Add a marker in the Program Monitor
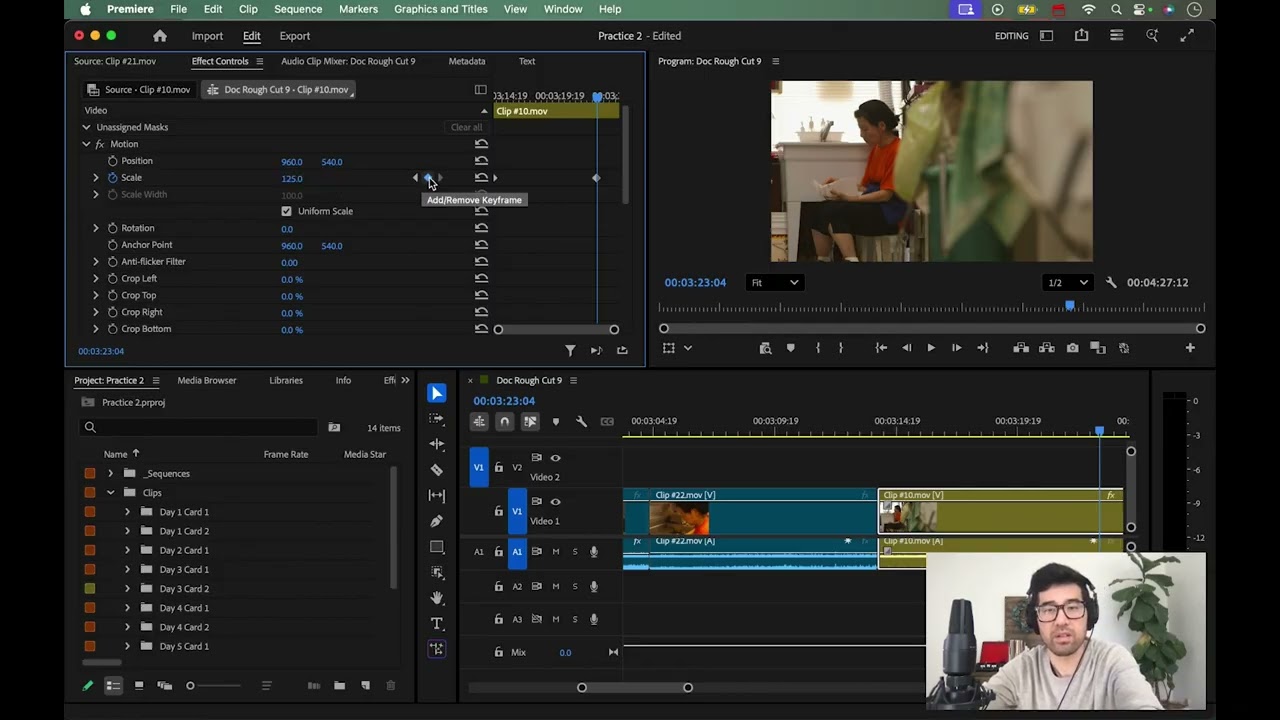 790,348
